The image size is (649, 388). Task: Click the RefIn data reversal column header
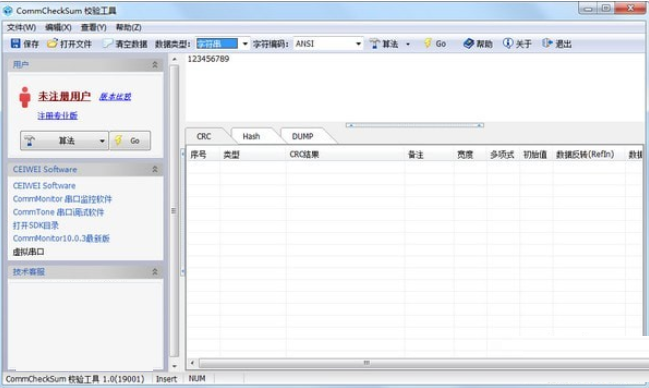tap(589, 155)
